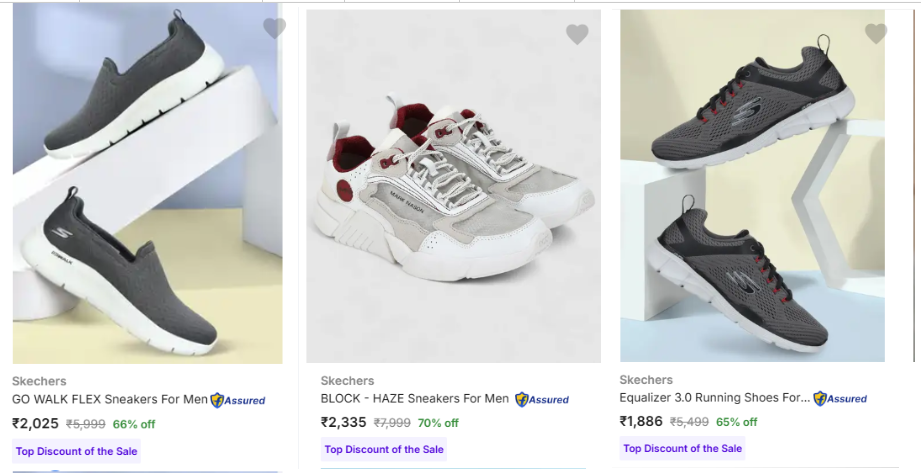Click BLOCK - HAZE Sneakers For Men title

coord(415,399)
